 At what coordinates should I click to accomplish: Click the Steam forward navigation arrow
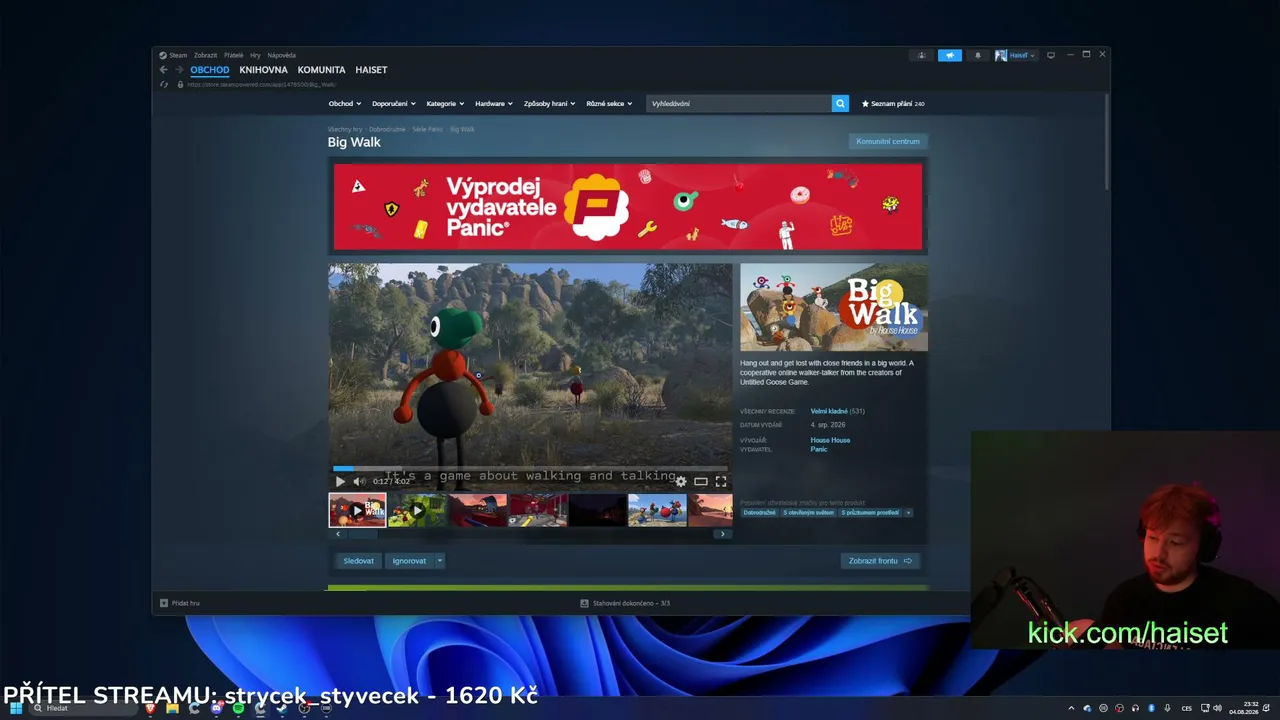point(179,70)
